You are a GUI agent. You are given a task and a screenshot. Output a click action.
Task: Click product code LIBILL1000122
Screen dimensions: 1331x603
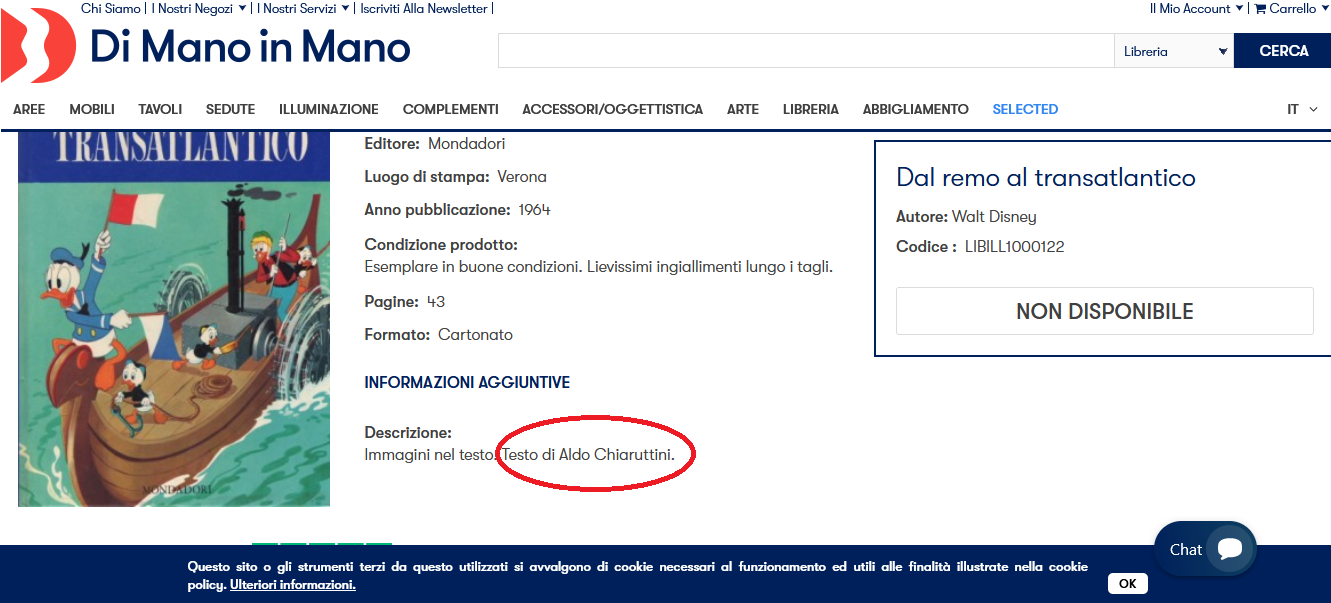(1014, 247)
